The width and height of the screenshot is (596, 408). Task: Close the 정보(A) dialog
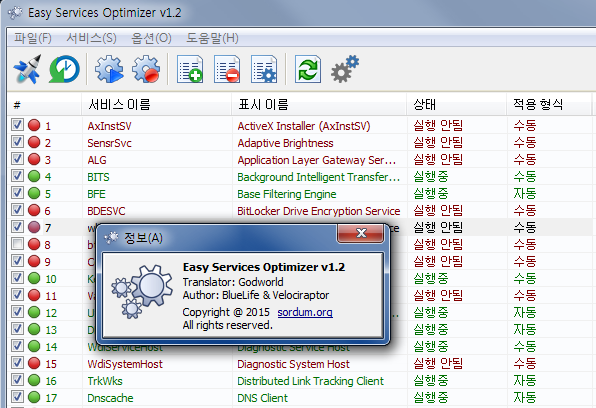coord(361,233)
